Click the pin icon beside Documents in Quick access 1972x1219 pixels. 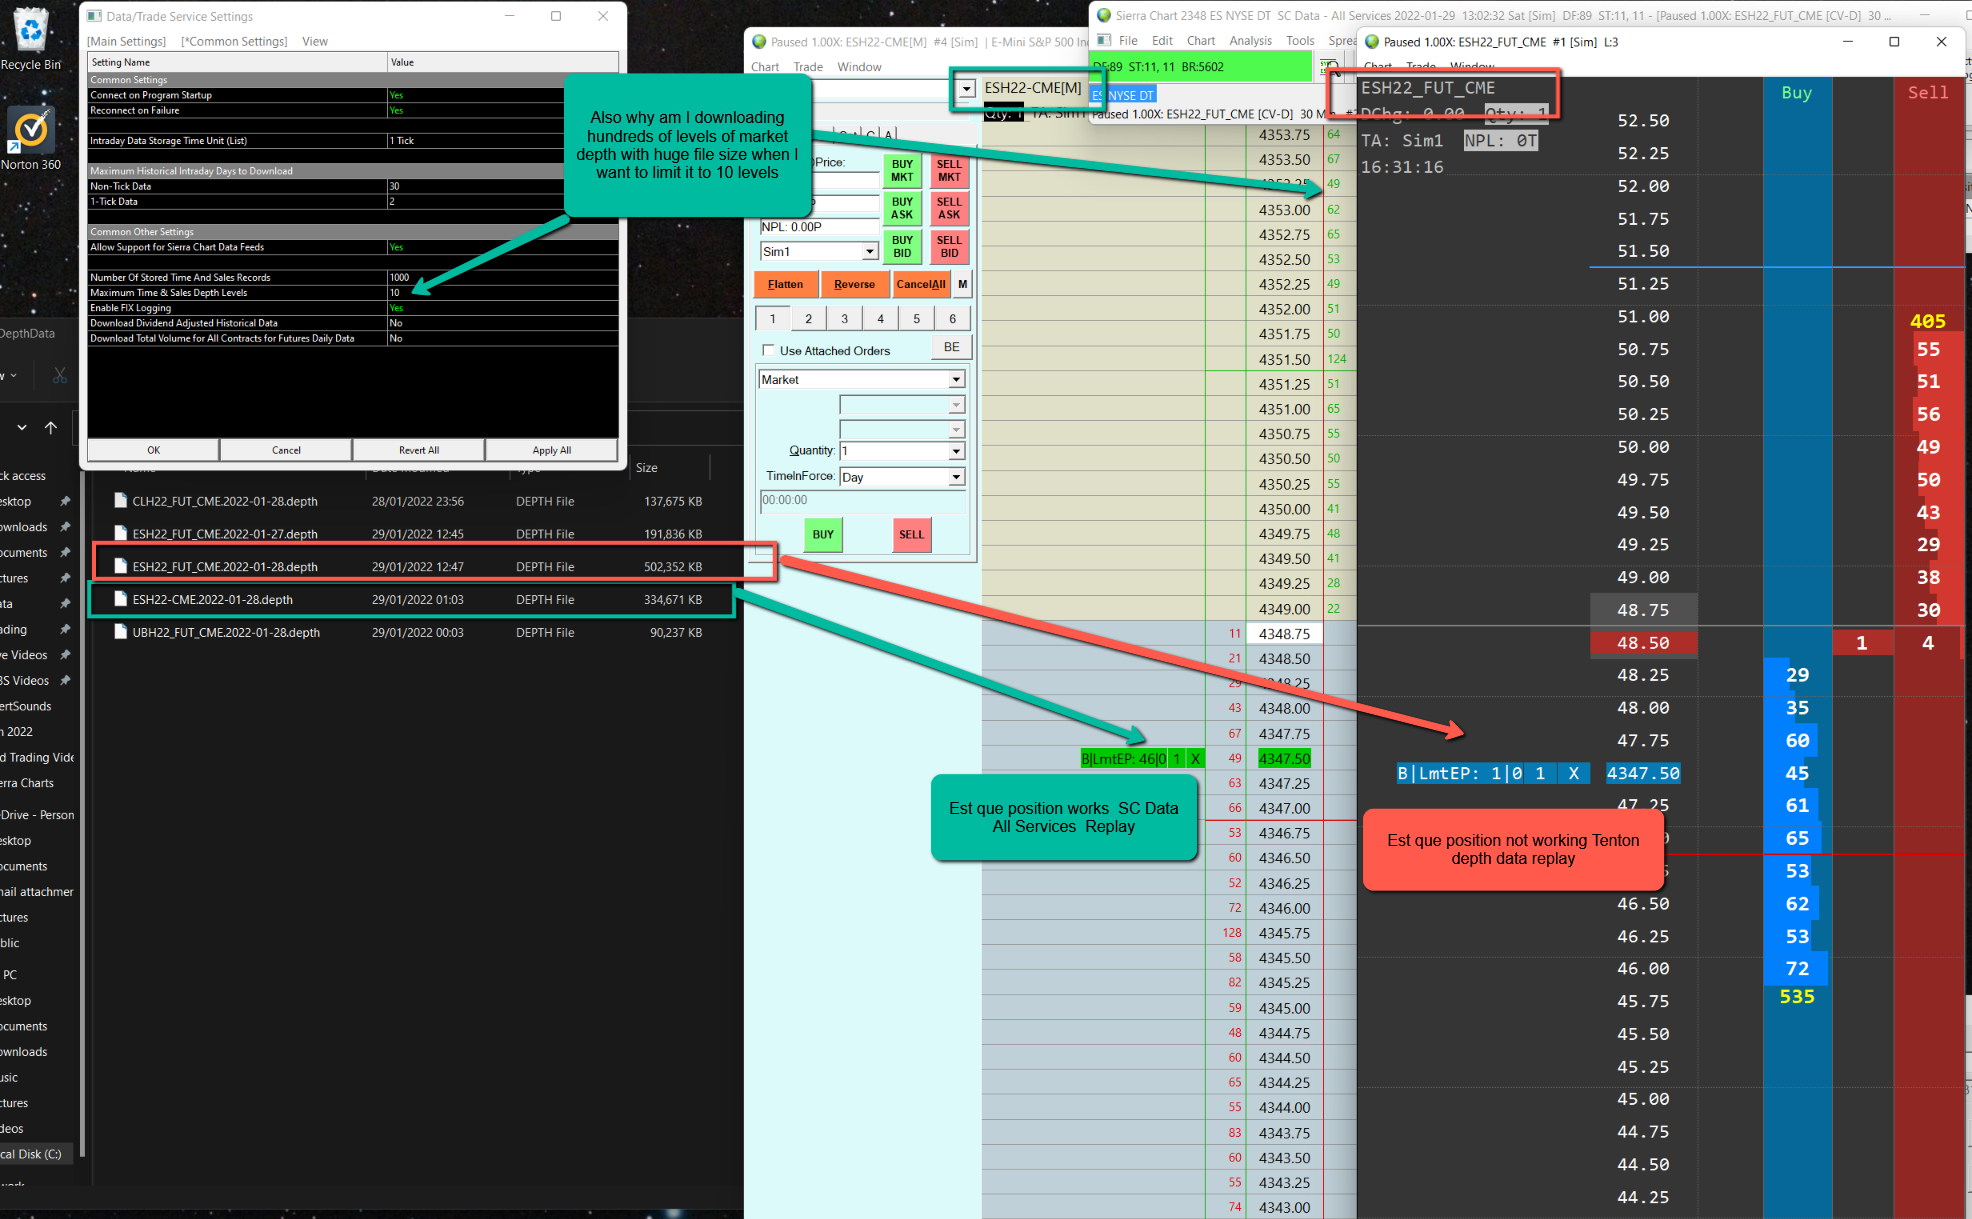[65, 553]
